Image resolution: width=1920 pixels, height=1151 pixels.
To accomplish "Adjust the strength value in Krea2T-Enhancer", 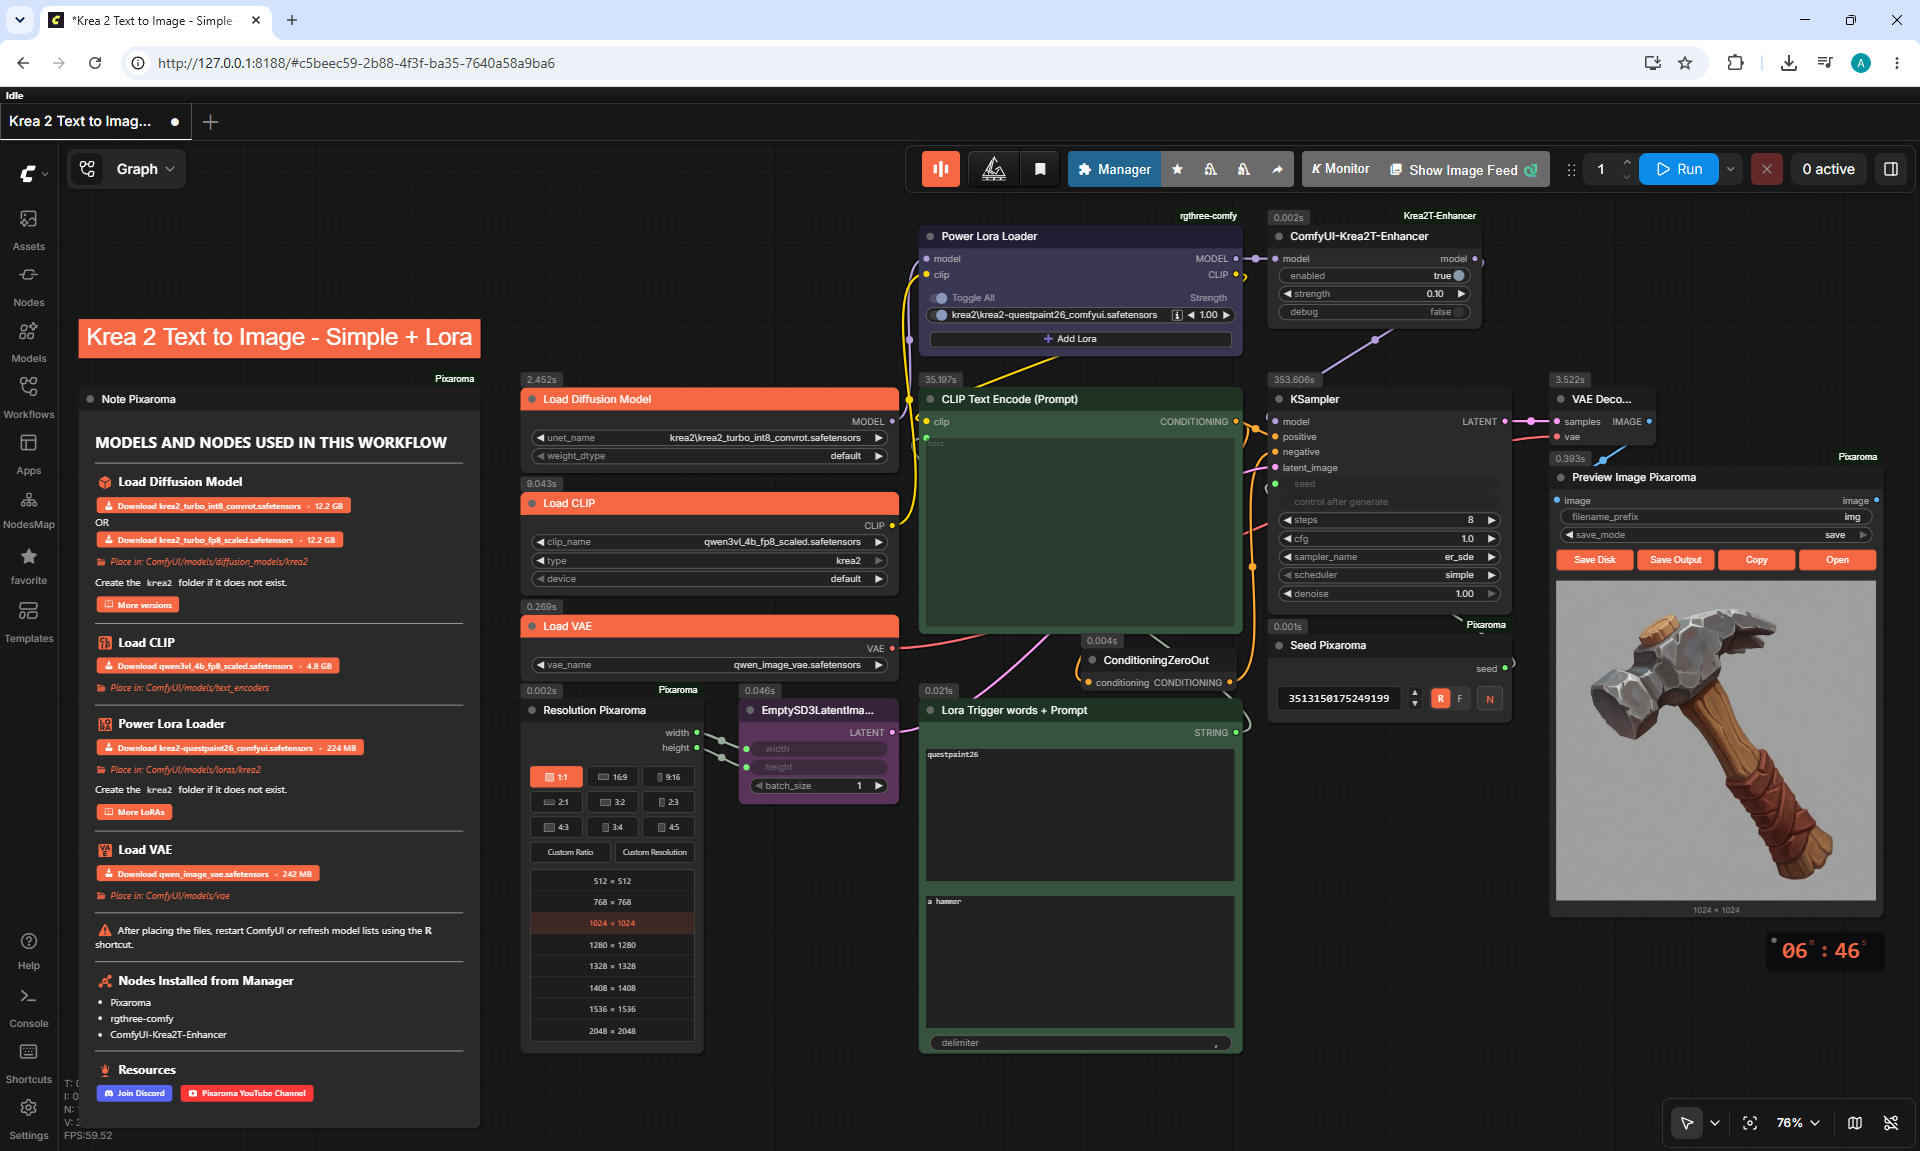I will 1375,294.
